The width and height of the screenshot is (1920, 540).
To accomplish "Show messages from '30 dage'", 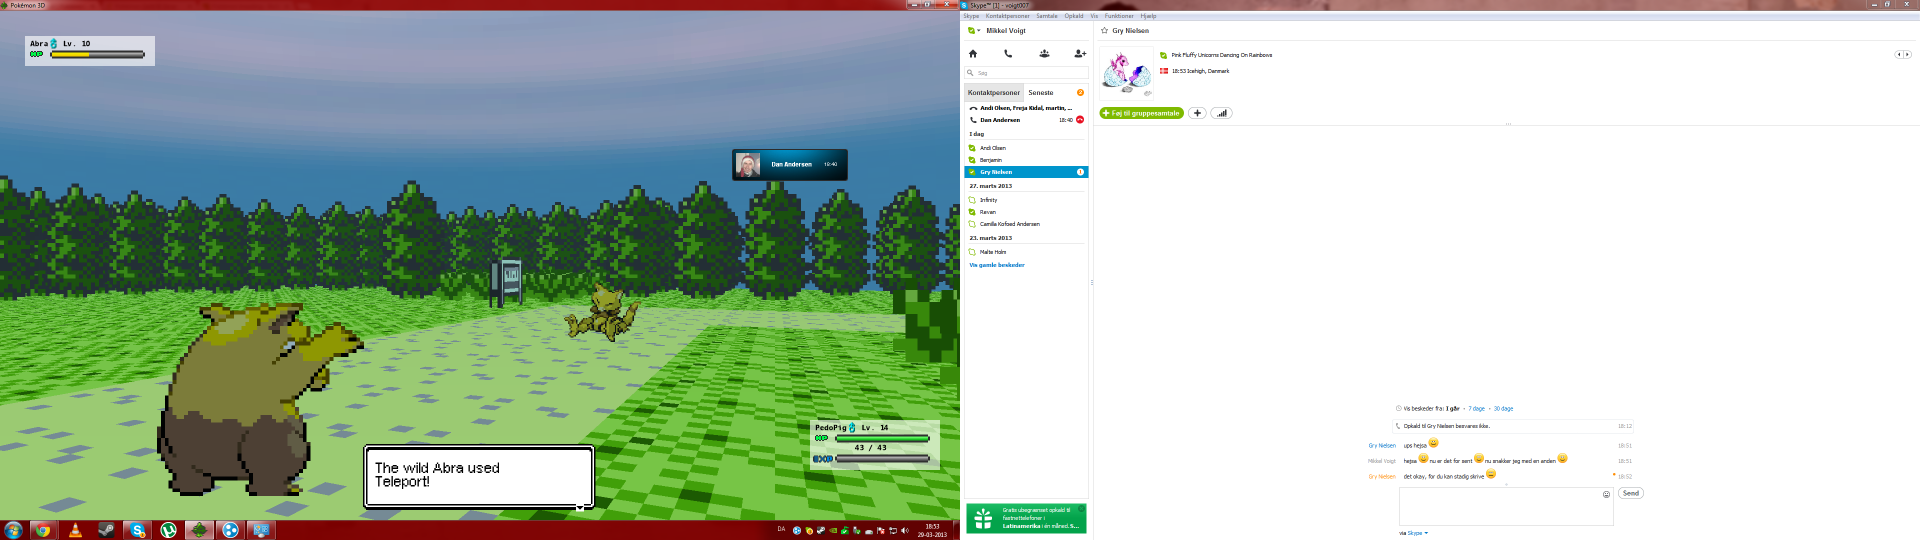I will 1503,409.
